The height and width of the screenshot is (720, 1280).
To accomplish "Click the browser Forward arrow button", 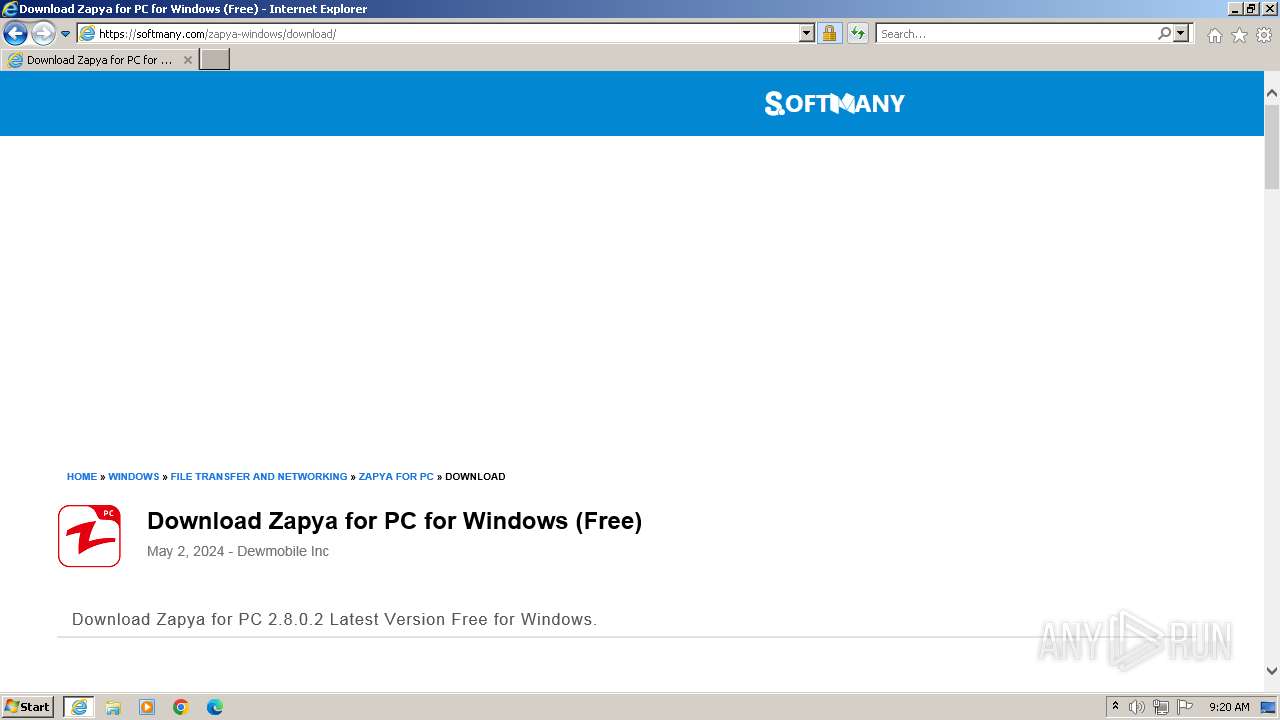I will [43, 33].
